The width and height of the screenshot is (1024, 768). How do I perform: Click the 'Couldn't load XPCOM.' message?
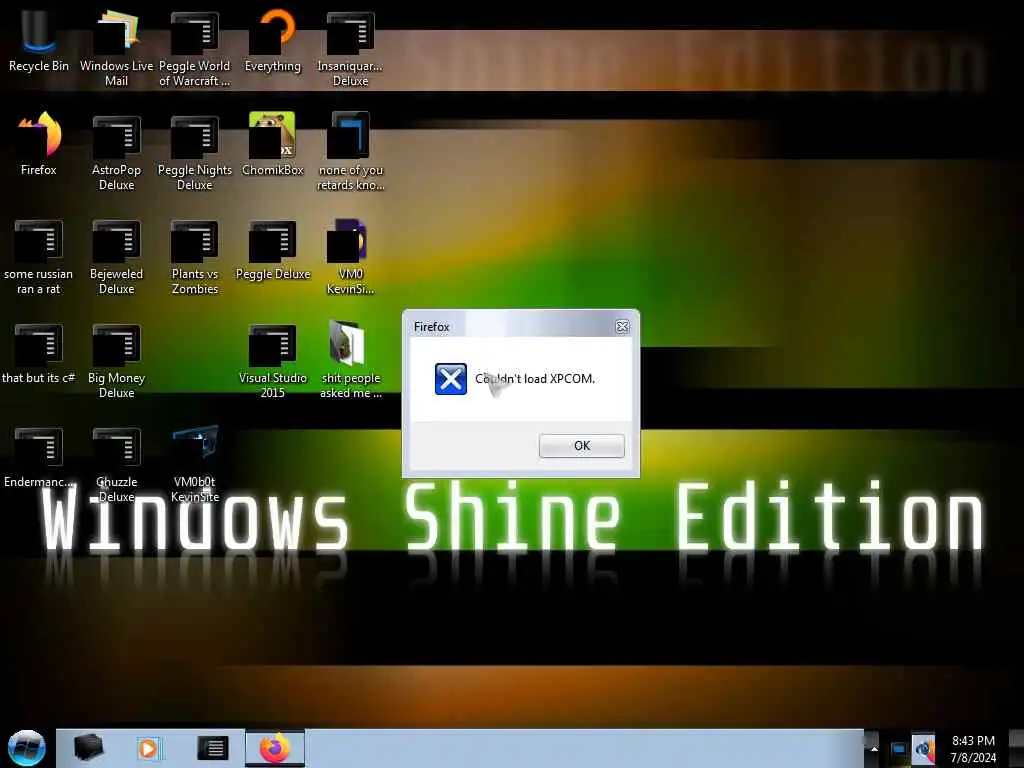(535, 379)
